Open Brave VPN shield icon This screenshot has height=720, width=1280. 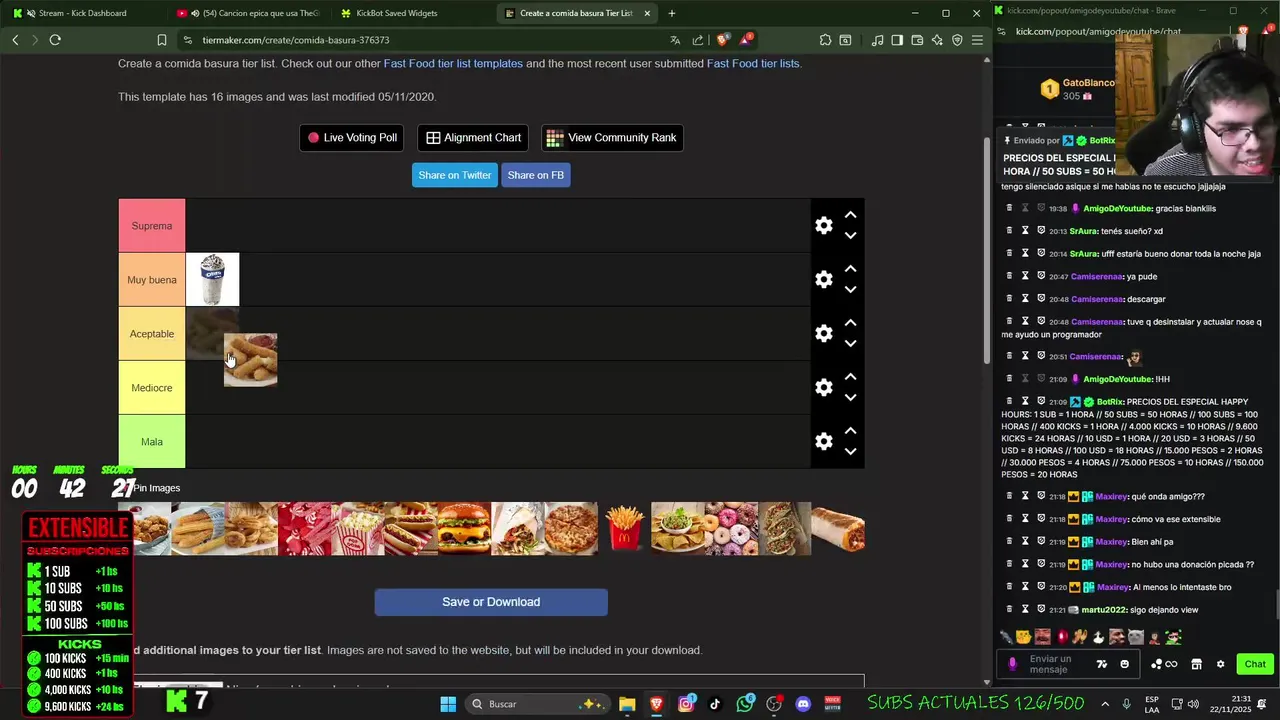click(957, 40)
